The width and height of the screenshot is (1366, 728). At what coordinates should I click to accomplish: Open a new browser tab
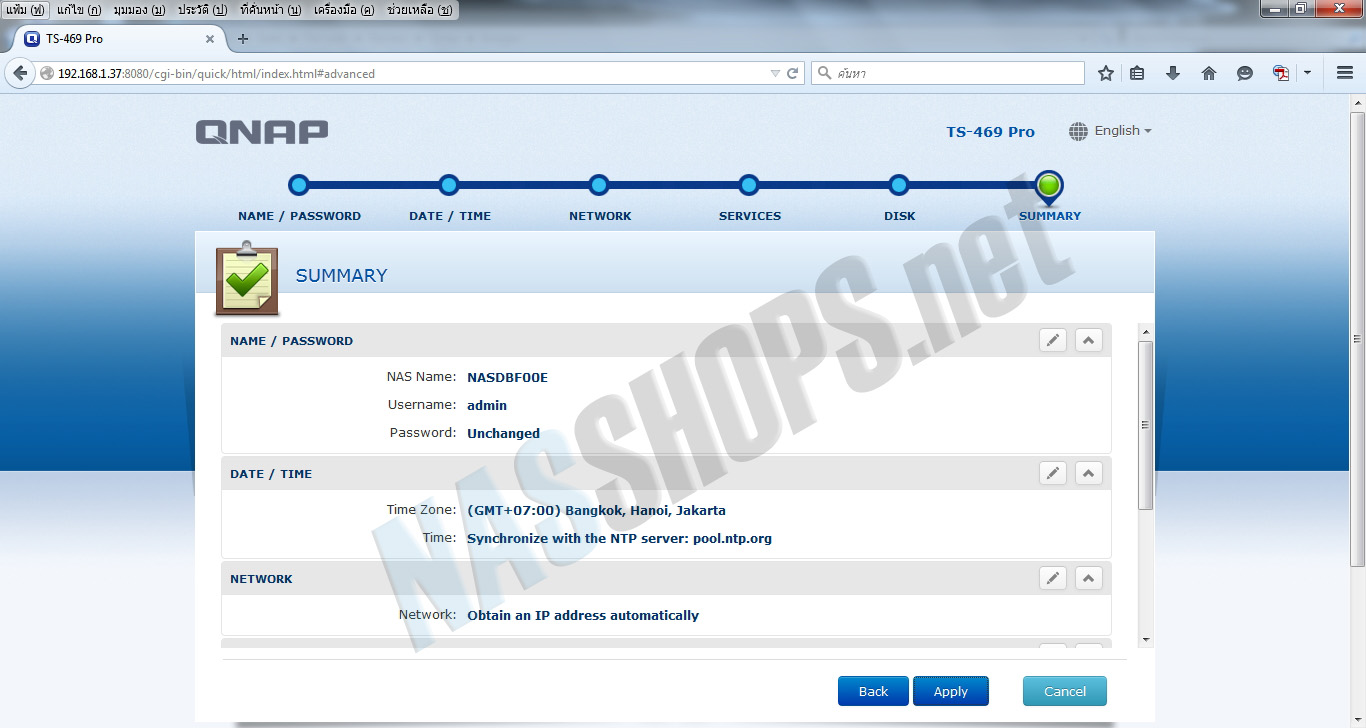point(242,39)
